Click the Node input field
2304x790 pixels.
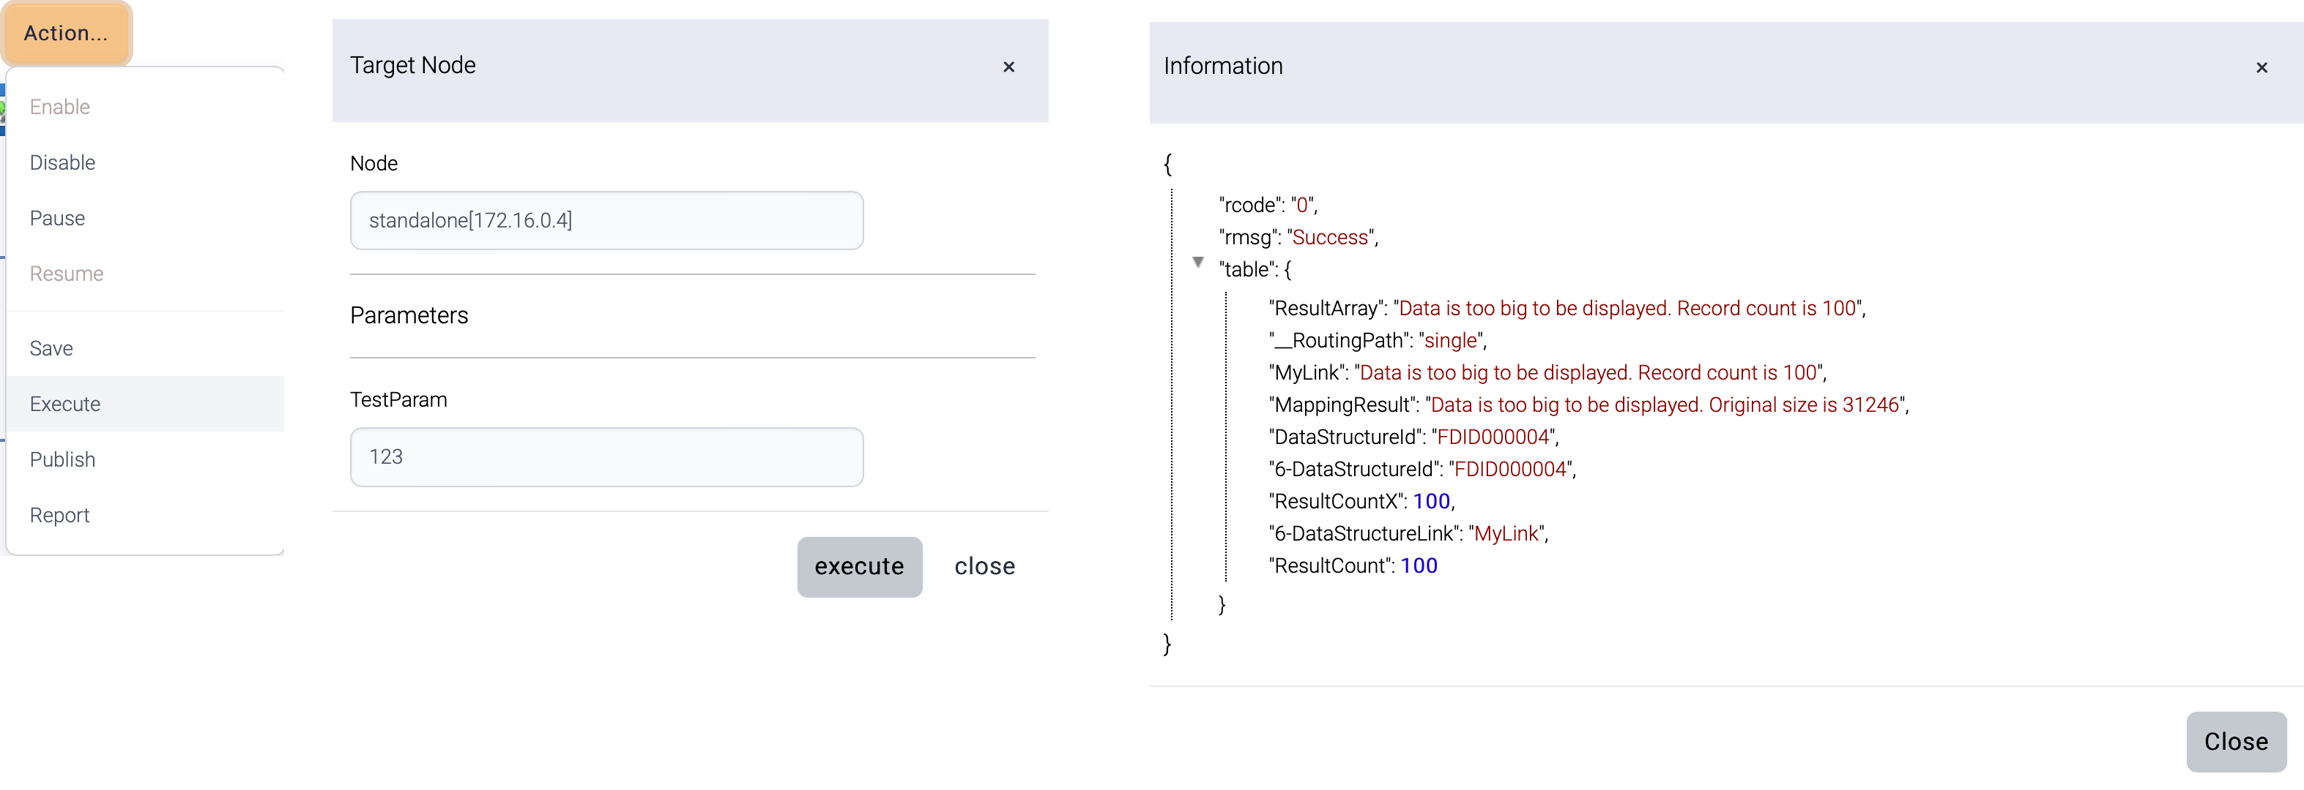click(606, 221)
